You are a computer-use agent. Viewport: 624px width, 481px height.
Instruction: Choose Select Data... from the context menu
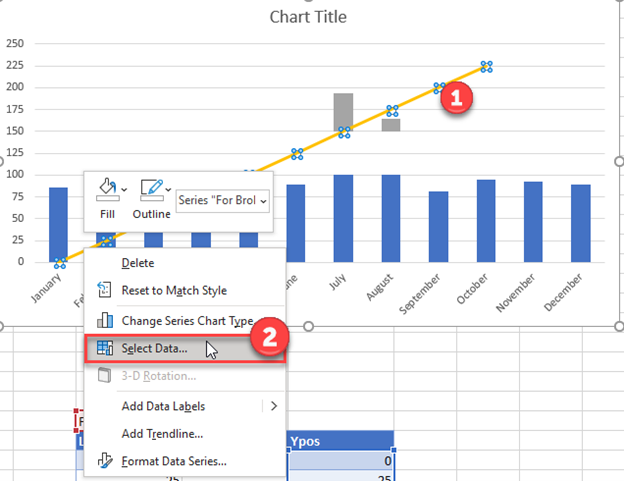point(185,349)
